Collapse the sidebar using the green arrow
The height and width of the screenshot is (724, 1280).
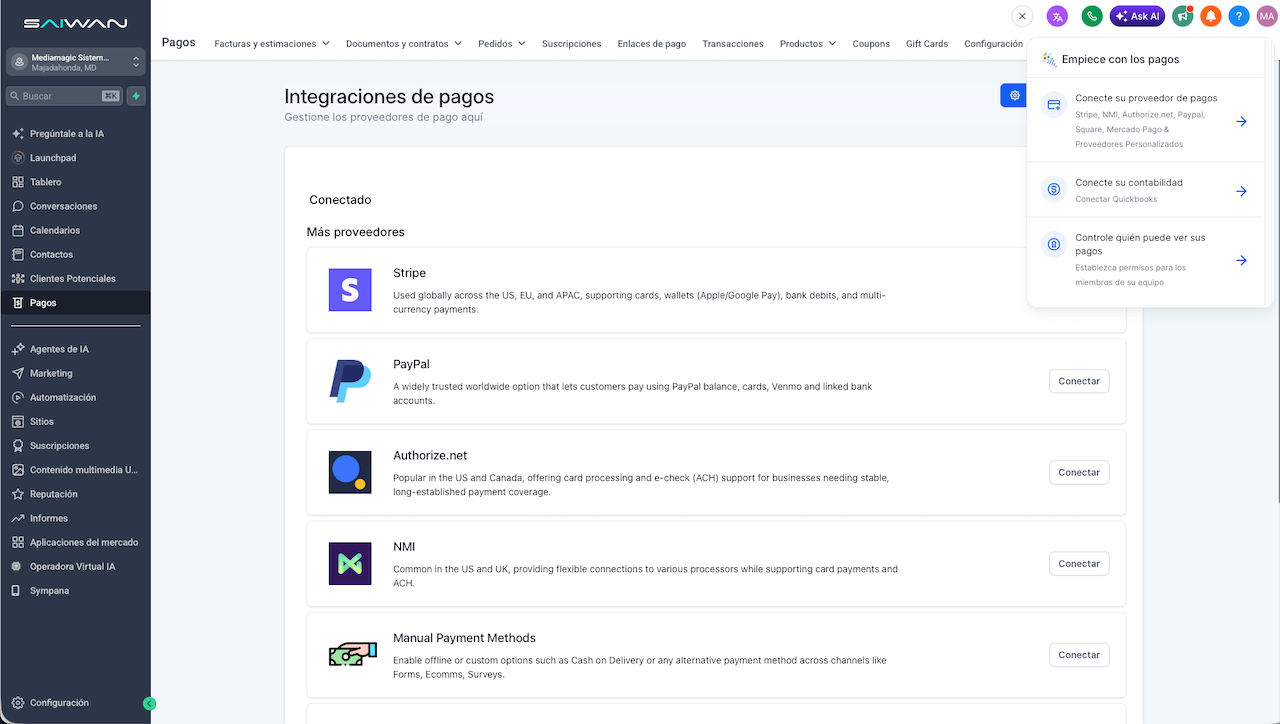(149, 703)
